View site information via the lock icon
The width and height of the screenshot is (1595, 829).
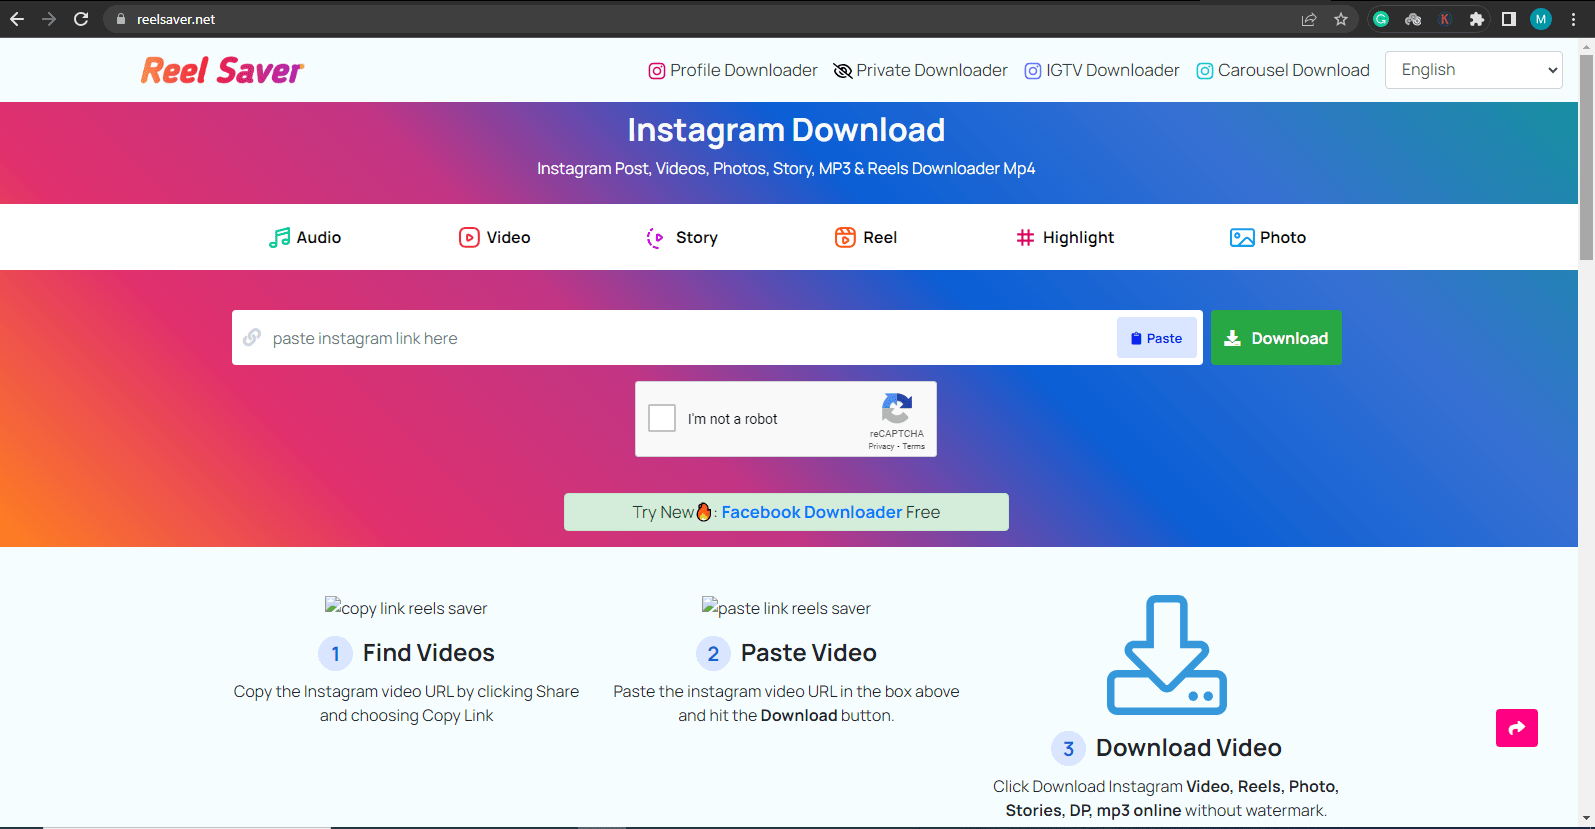[120, 19]
